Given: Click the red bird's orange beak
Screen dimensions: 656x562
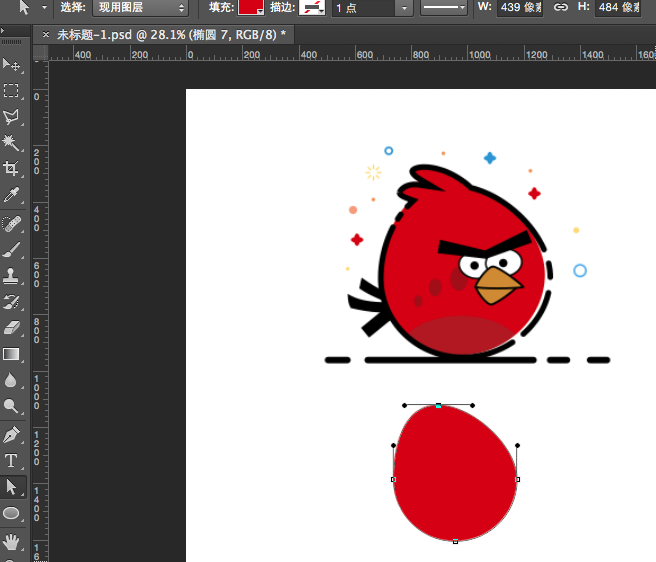Looking at the screenshot, I should click(497, 285).
